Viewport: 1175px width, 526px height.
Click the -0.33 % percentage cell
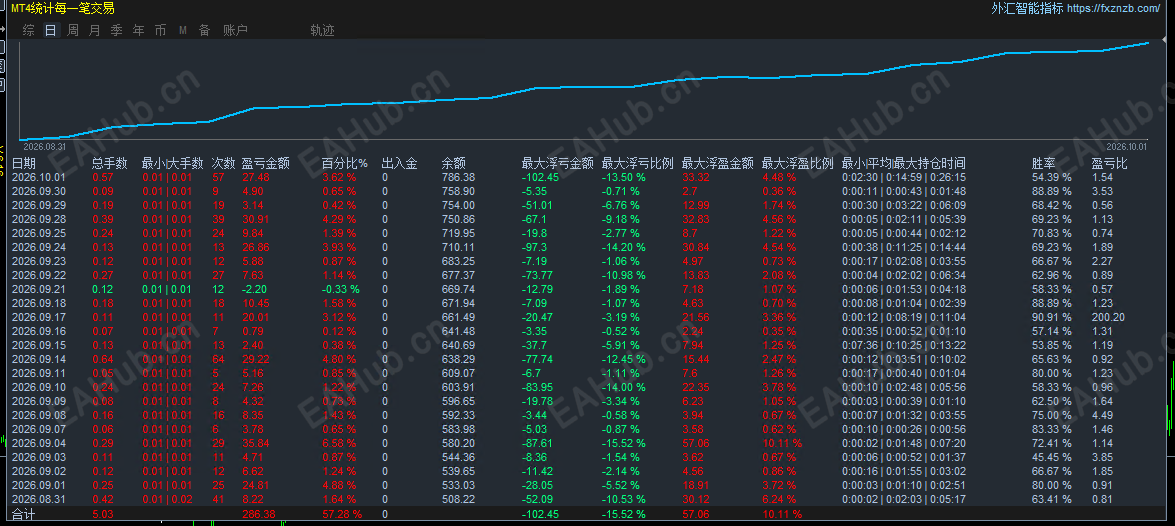341,289
